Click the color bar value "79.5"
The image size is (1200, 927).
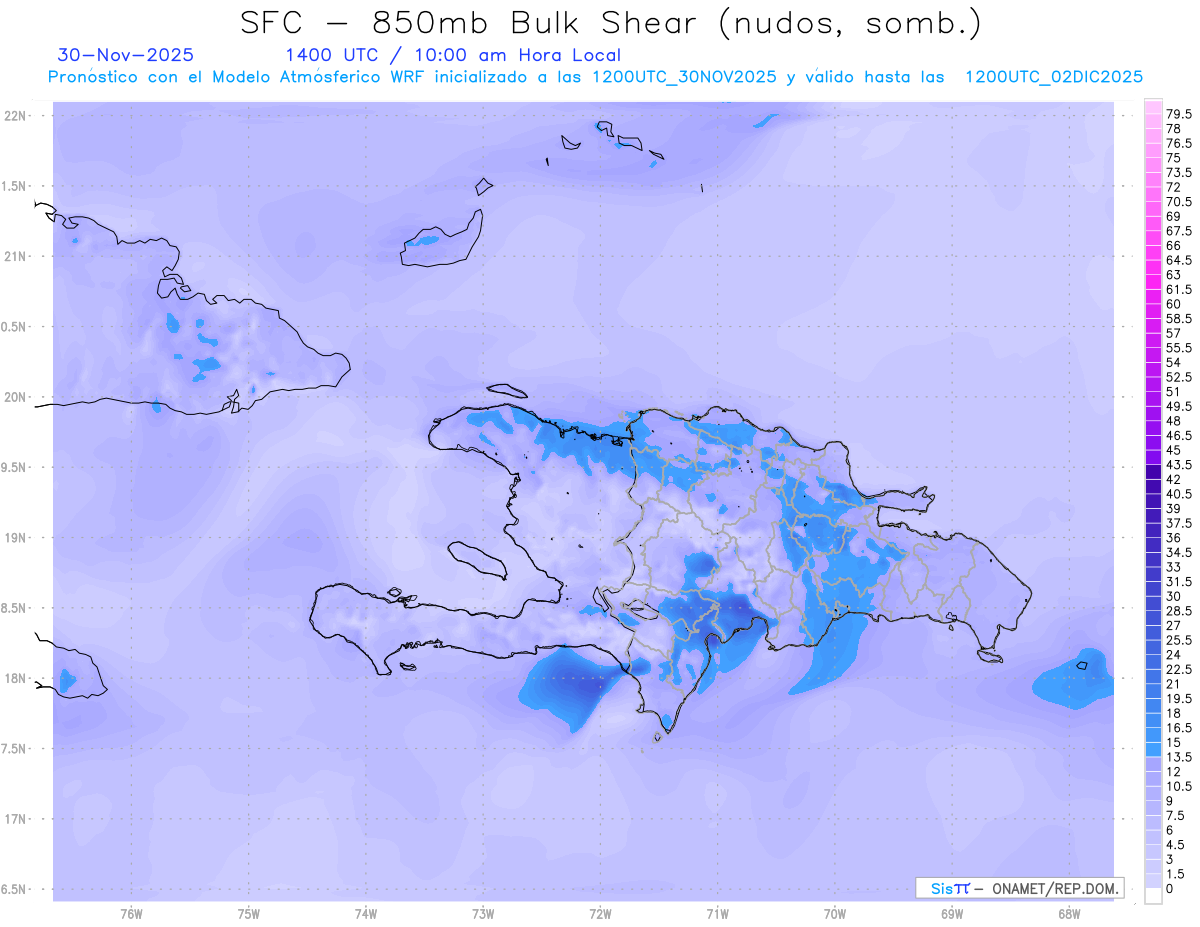click(x=1179, y=115)
